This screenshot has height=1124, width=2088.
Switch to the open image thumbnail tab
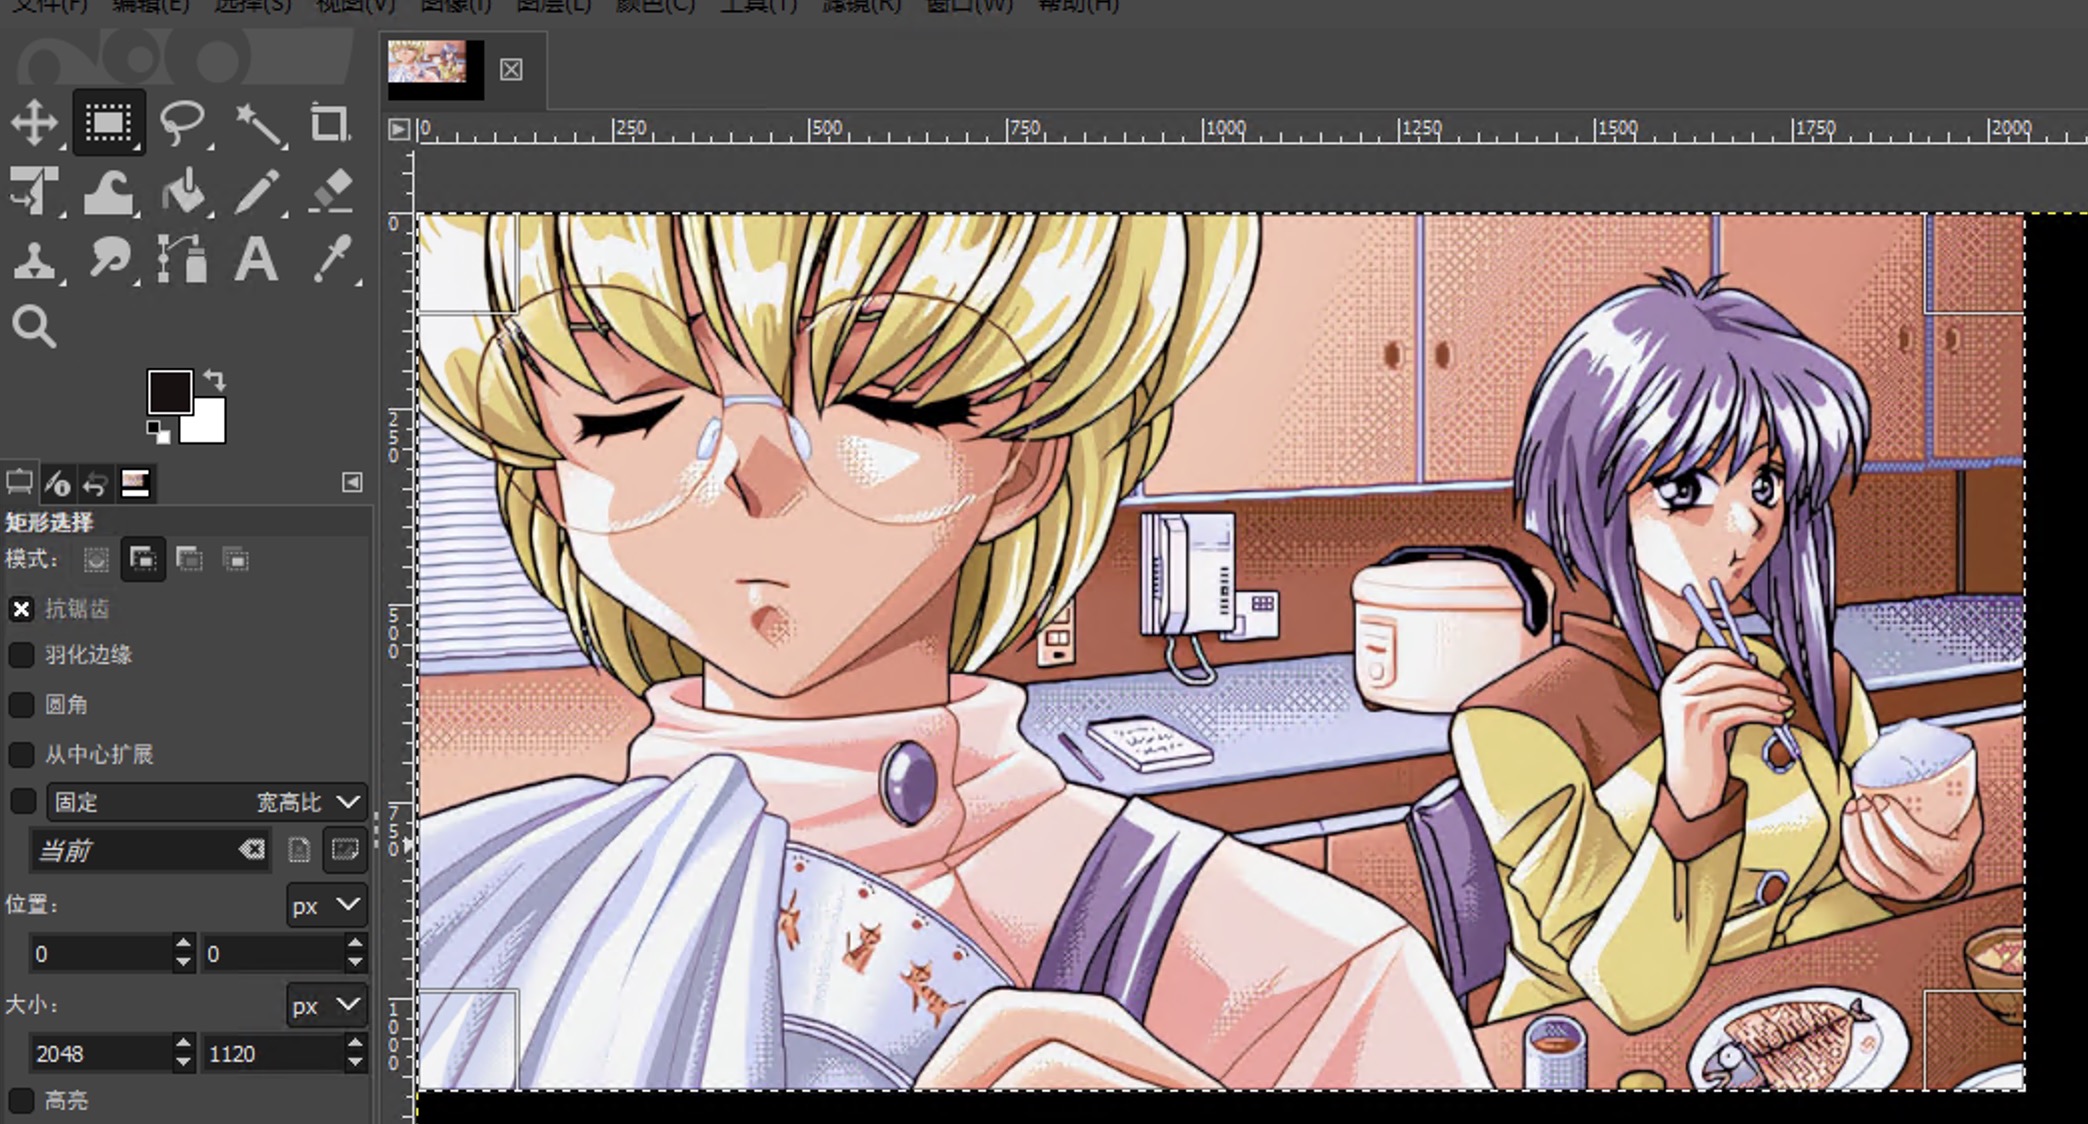click(x=428, y=64)
